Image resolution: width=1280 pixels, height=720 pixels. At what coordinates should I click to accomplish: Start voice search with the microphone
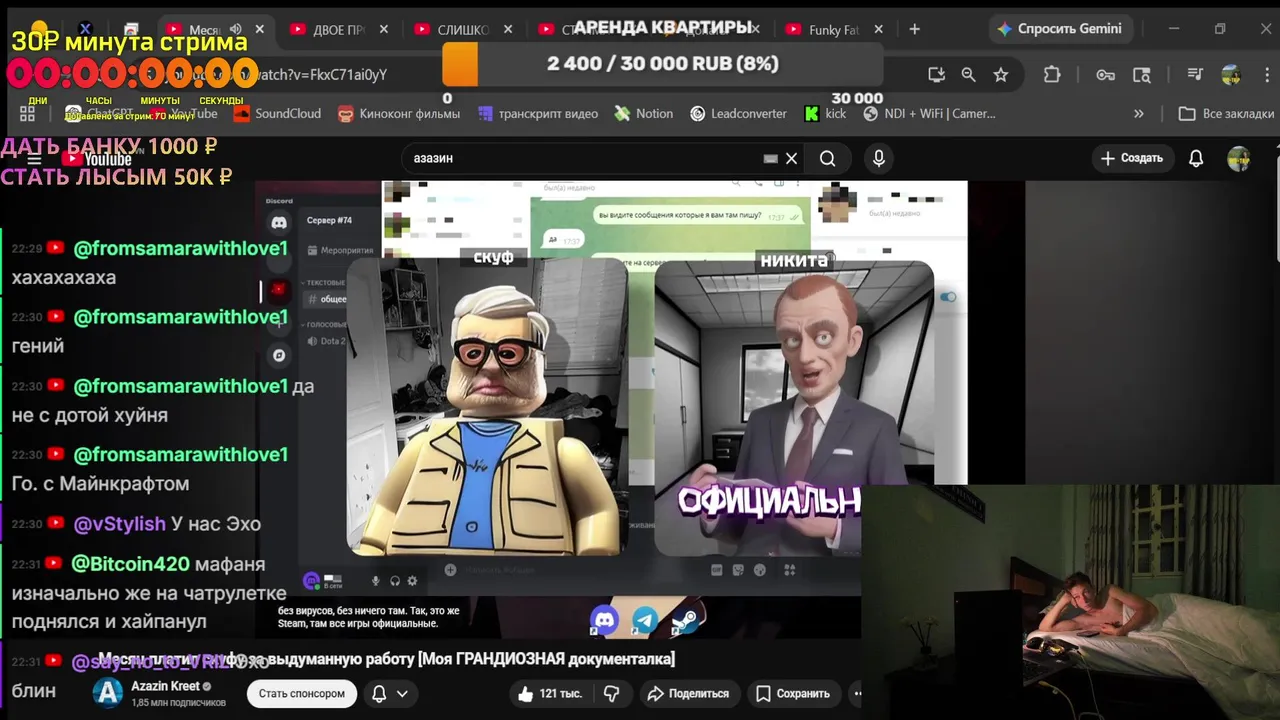(878, 158)
